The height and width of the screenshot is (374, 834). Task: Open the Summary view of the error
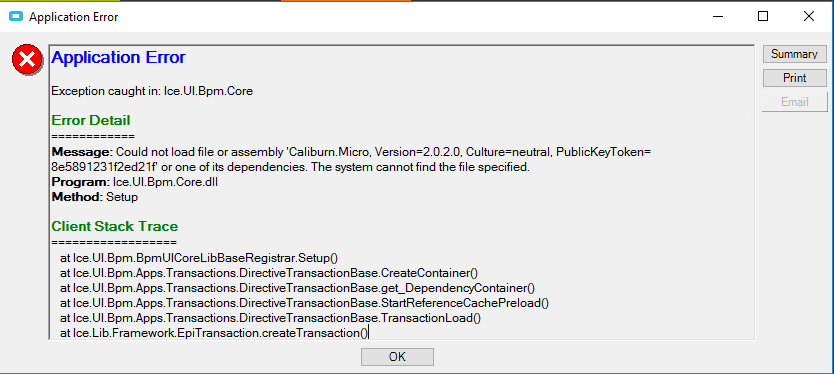tap(794, 54)
